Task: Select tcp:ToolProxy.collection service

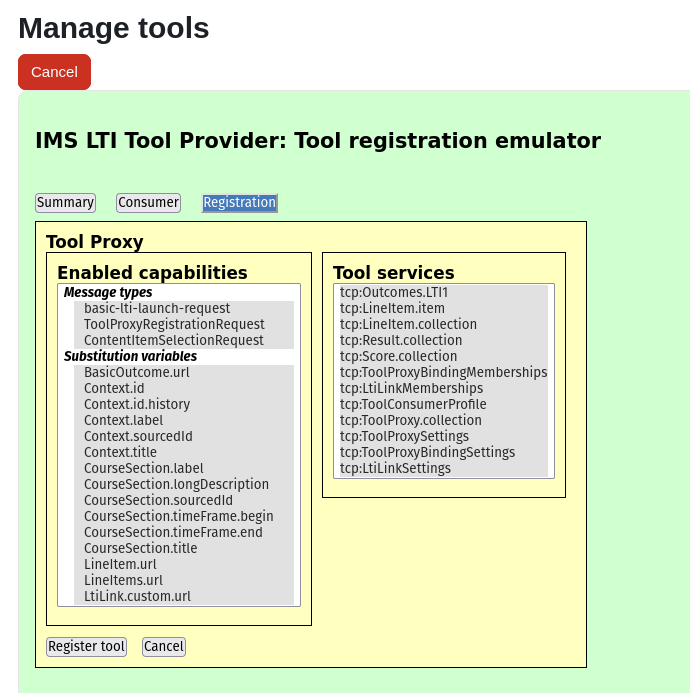Action: pos(444,420)
